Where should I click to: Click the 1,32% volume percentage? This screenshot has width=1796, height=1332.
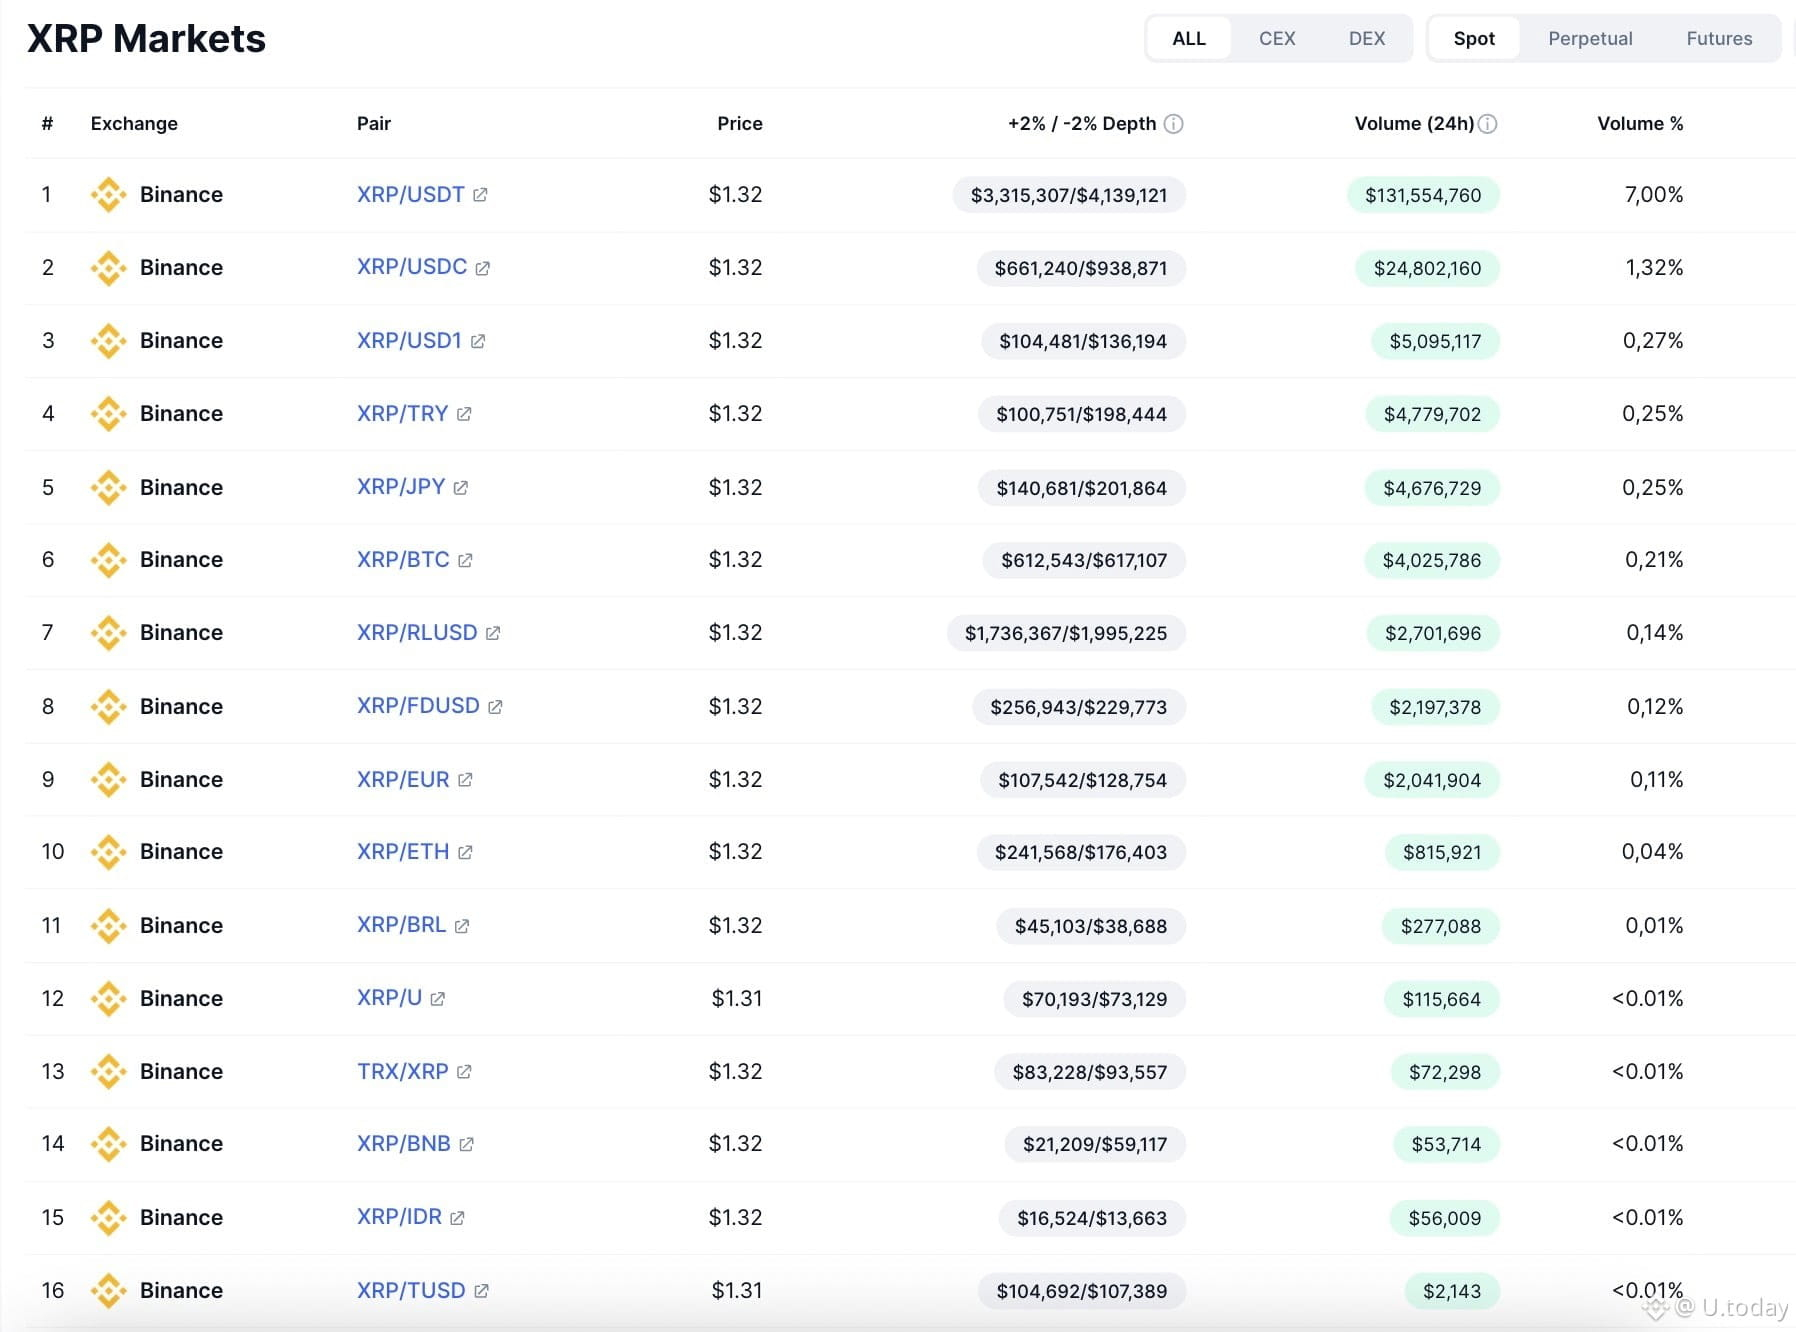[x=1654, y=268]
